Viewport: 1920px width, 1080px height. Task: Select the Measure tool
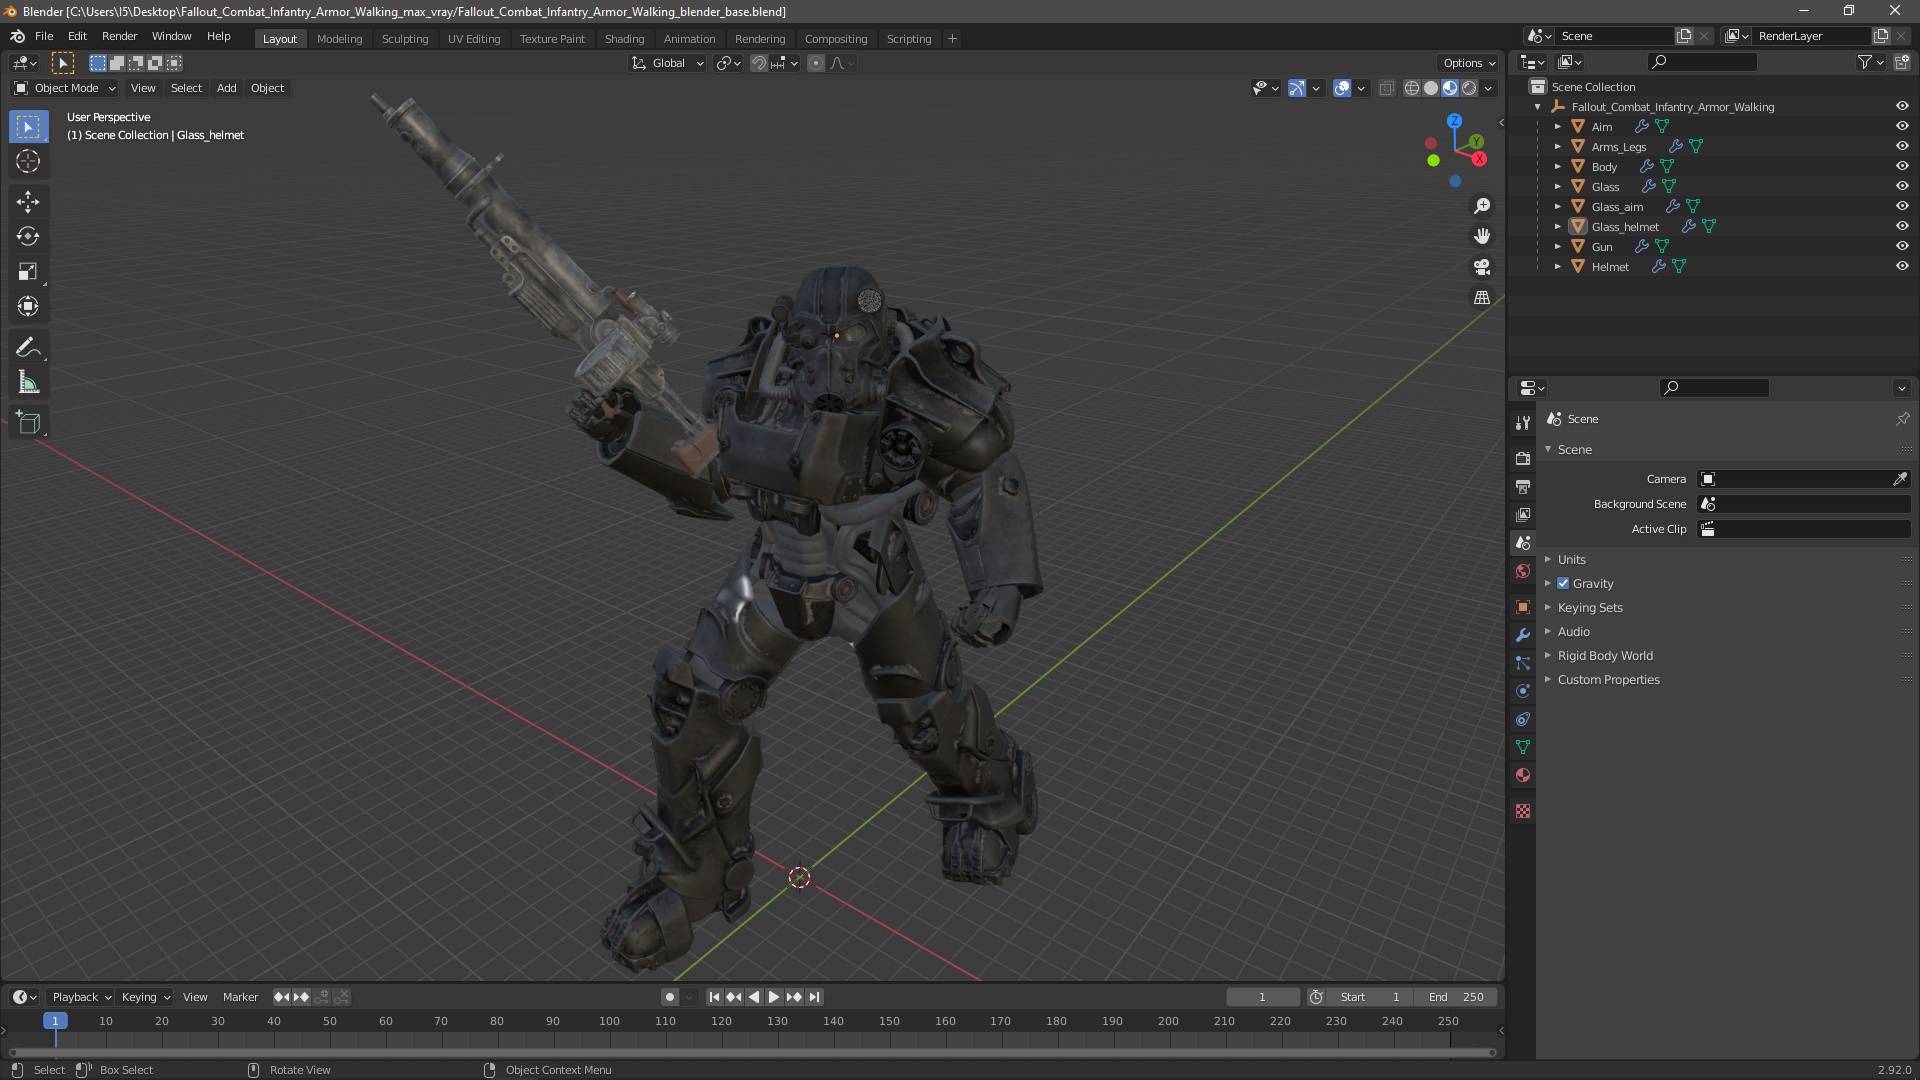point(28,383)
